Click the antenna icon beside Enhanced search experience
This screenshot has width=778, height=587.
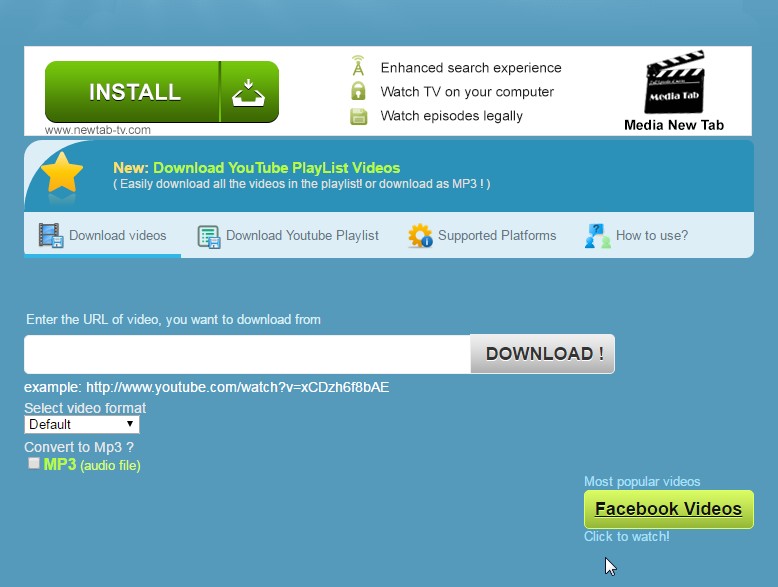pyautogui.click(x=358, y=66)
